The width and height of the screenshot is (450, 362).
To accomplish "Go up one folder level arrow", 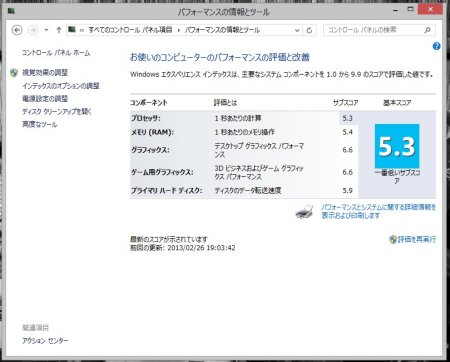I will tap(59, 30).
